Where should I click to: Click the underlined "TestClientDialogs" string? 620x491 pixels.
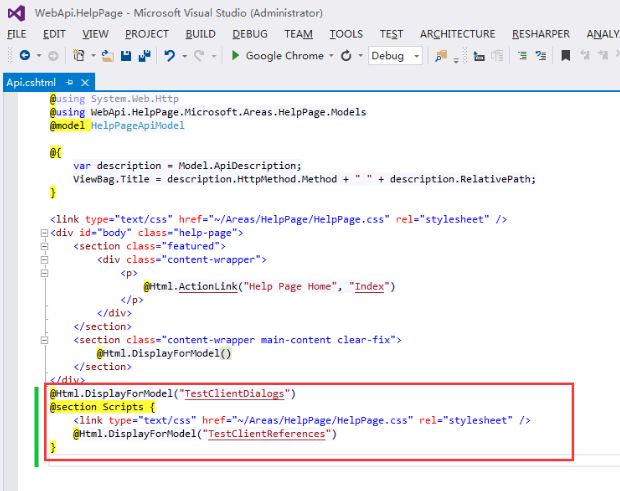(x=234, y=394)
